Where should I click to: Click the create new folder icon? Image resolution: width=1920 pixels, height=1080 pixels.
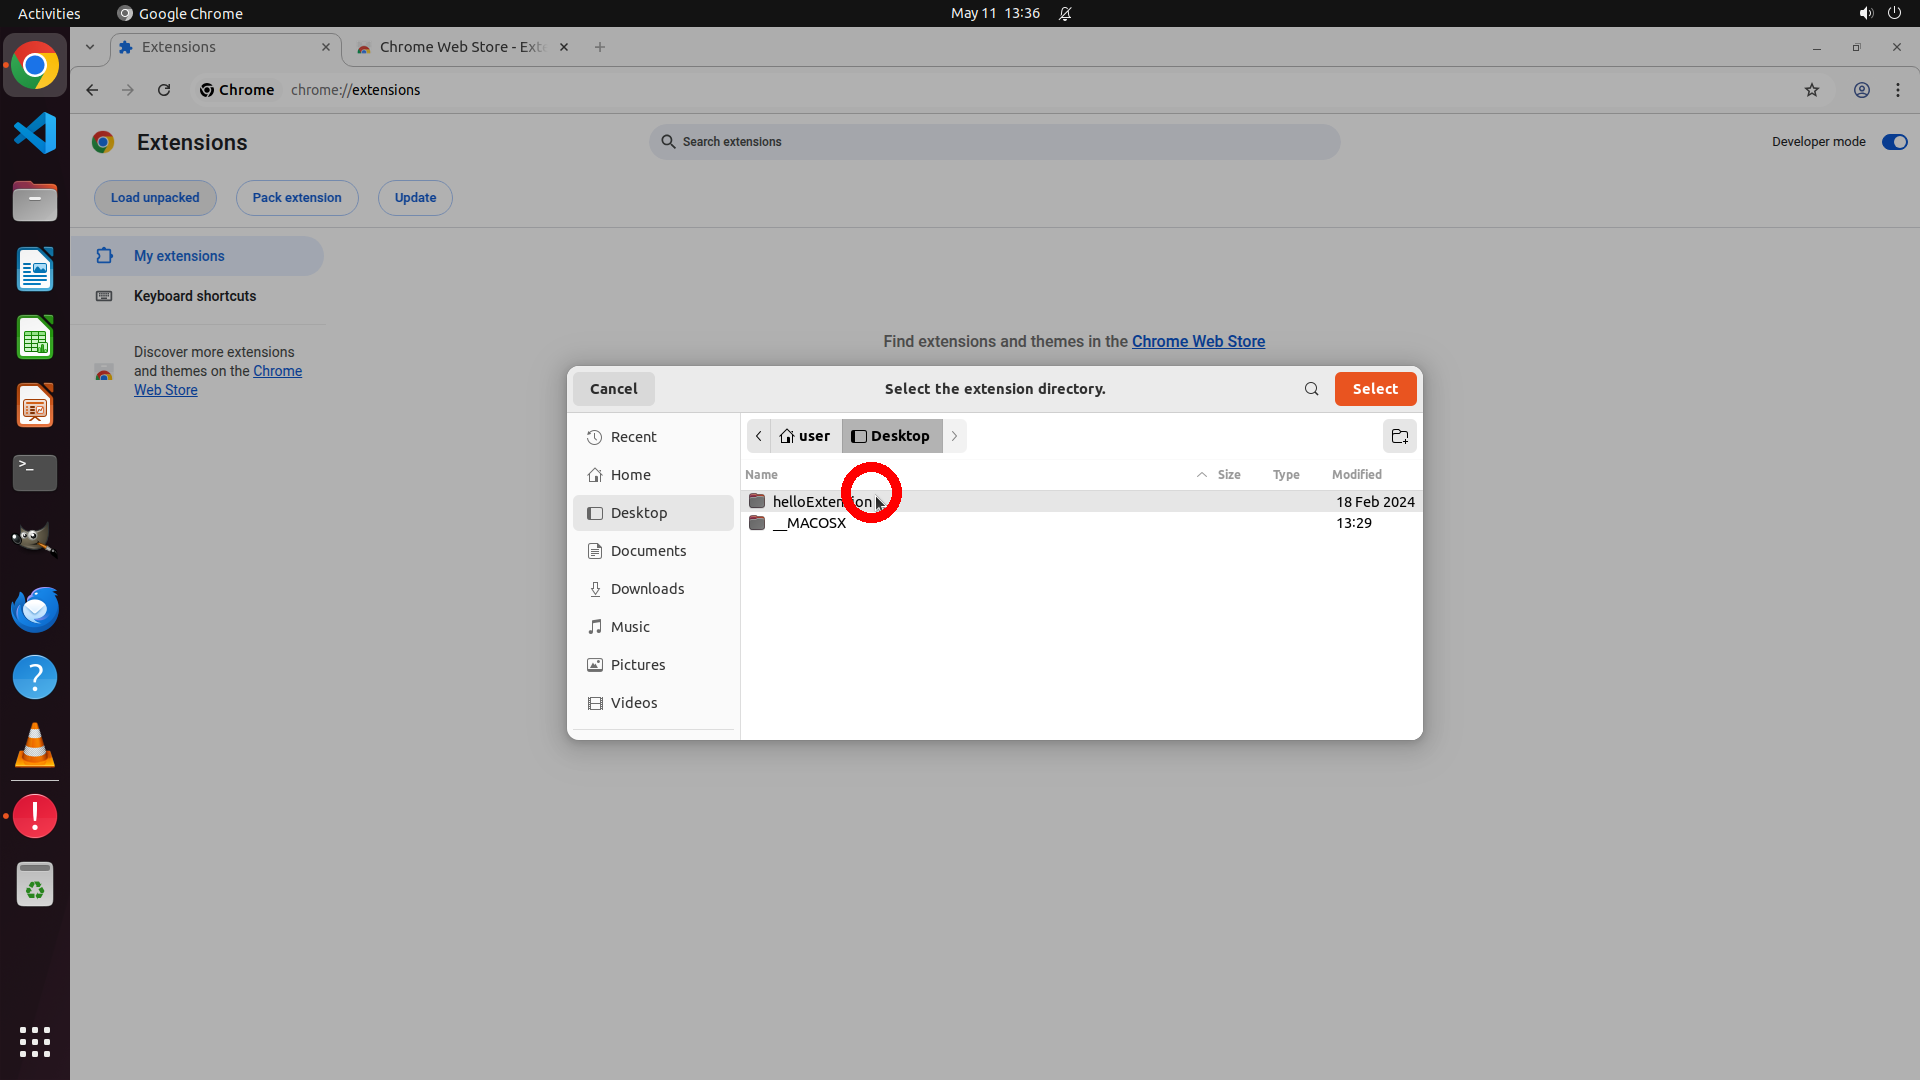click(1399, 436)
